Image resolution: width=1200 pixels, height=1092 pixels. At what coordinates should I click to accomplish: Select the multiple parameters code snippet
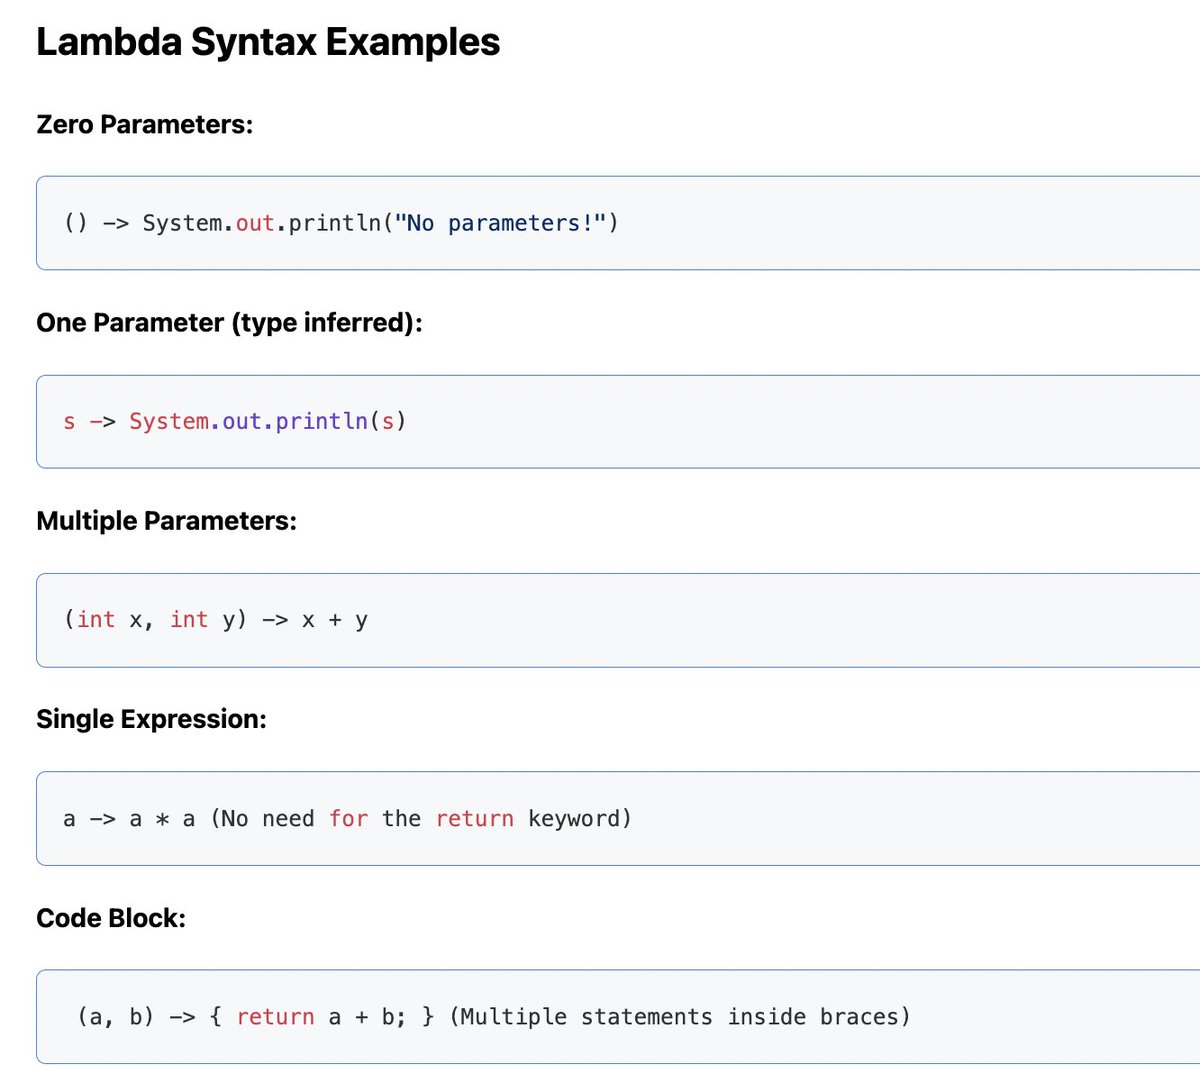600,619
